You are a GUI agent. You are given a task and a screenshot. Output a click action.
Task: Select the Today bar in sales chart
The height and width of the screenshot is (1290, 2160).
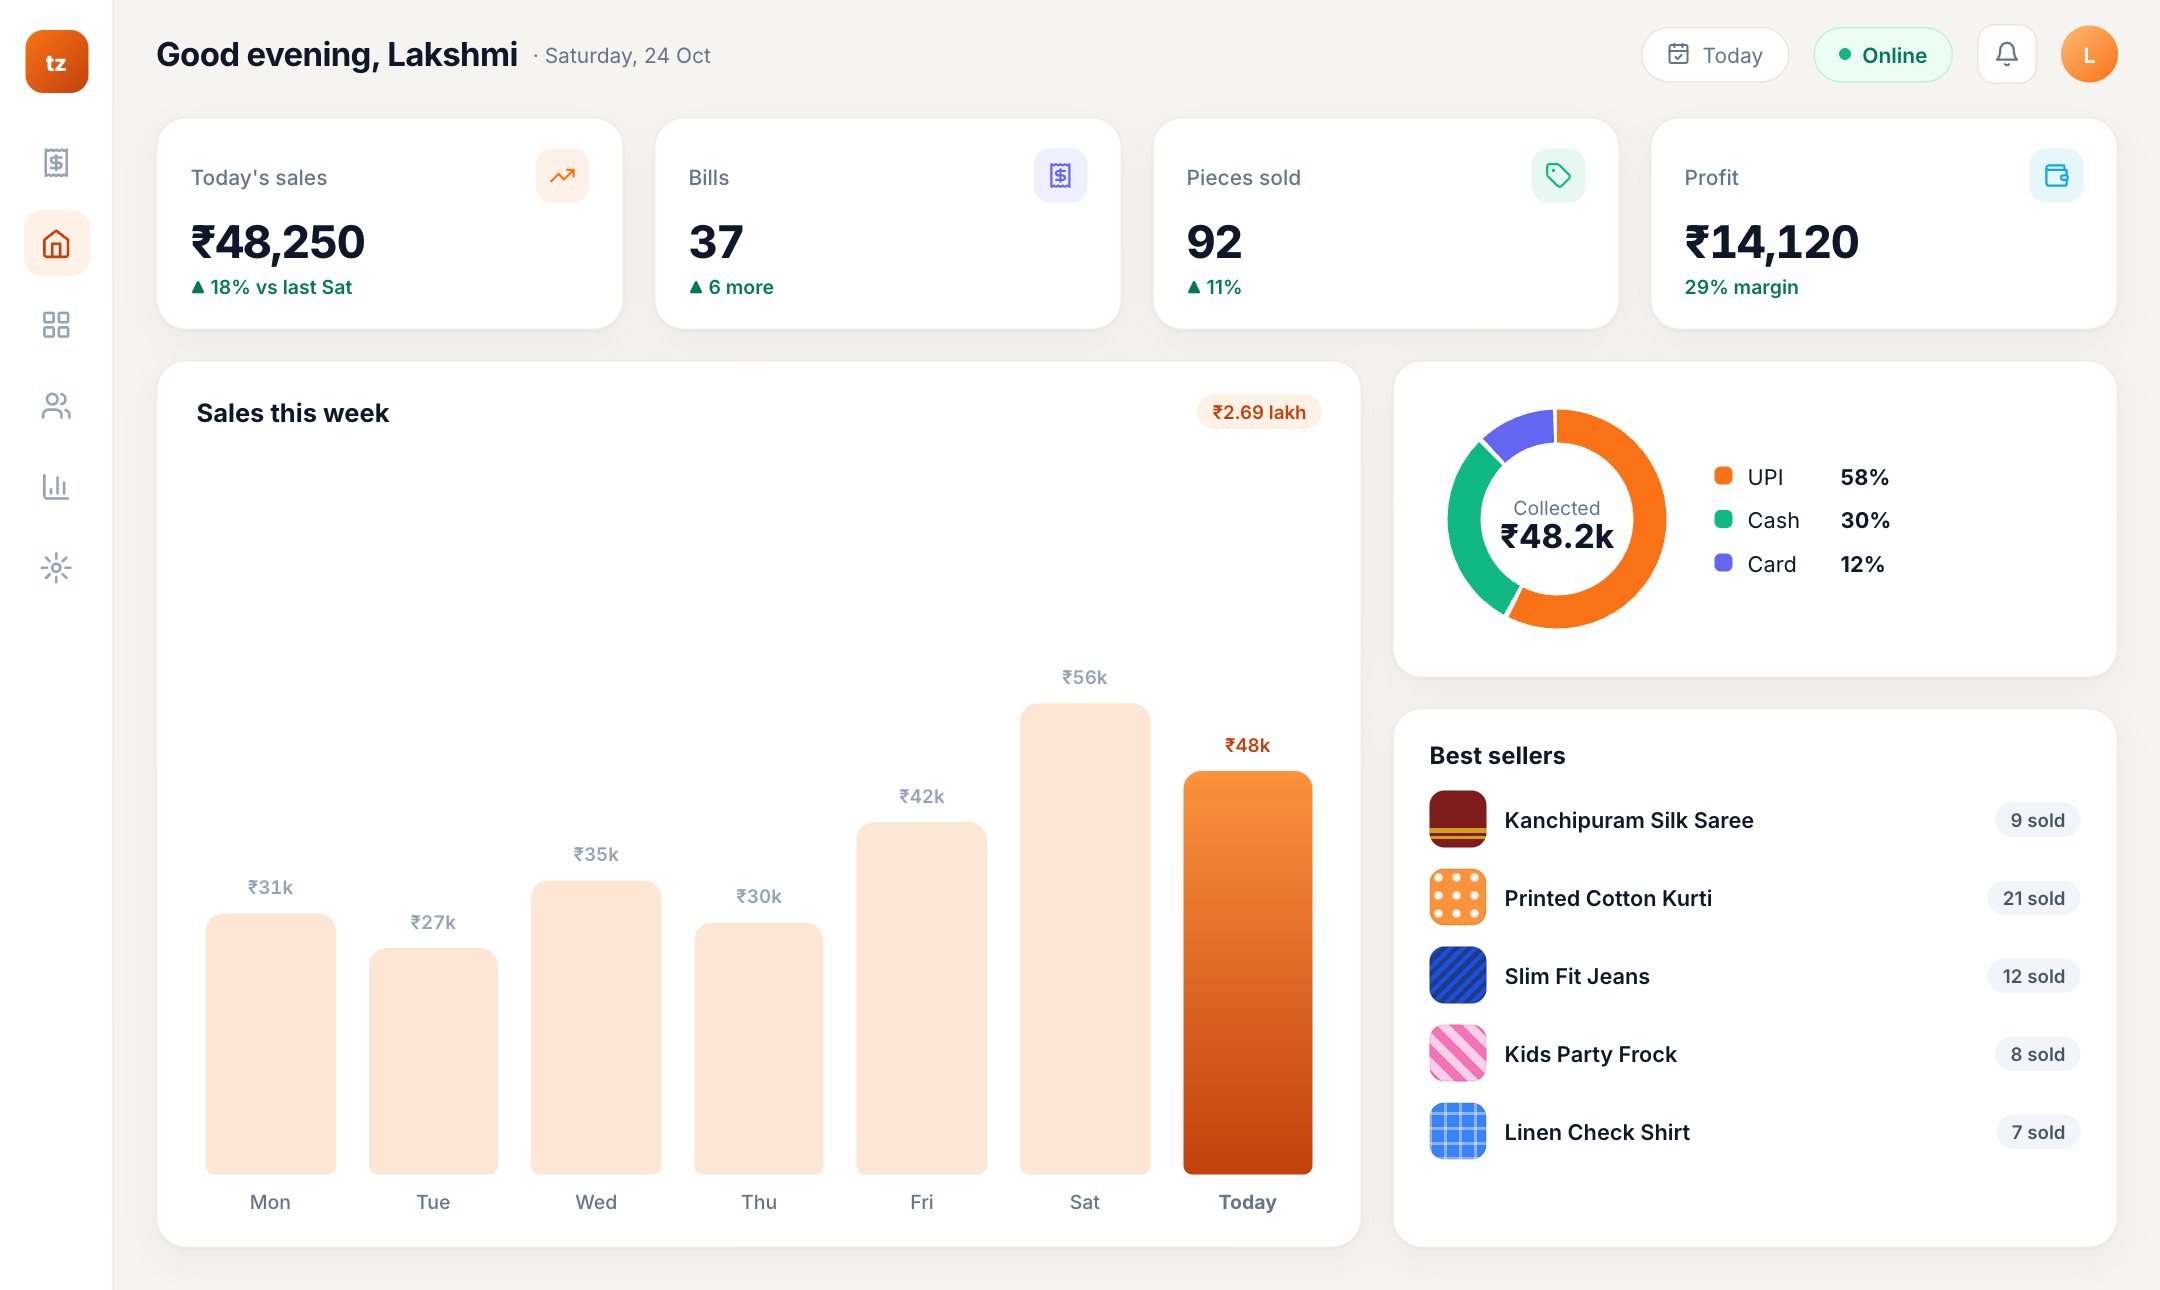[1248, 972]
